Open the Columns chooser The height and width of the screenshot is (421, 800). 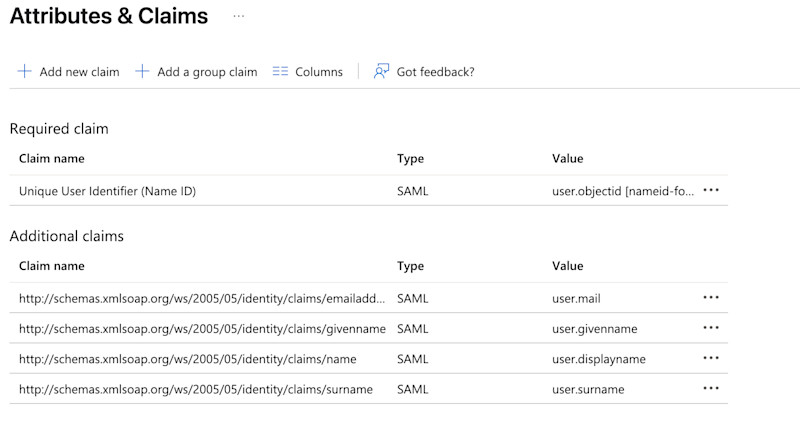pyautogui.click(x=318, y=72)
